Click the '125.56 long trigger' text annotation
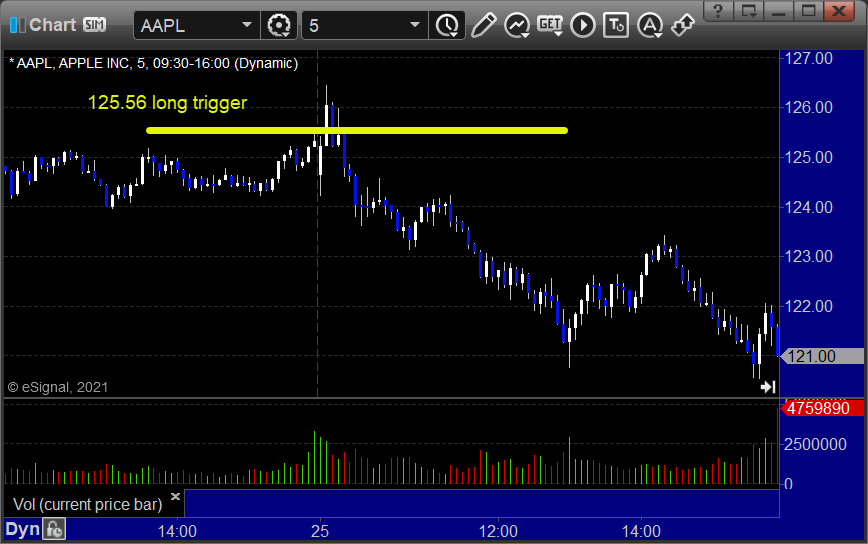Image resolution: width=868 pixels, height=544 pixels. pos(167,103)
